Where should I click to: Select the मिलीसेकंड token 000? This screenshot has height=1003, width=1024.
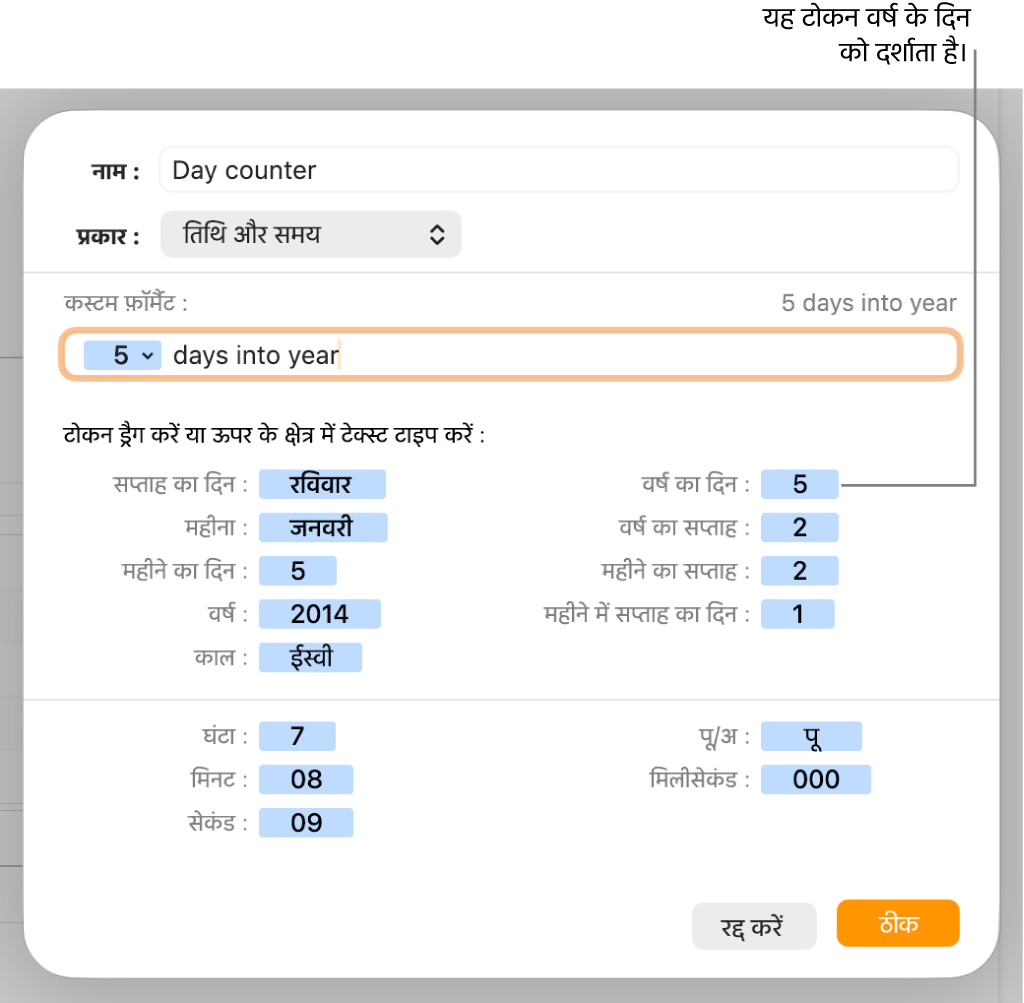click(x=816, y=779)
